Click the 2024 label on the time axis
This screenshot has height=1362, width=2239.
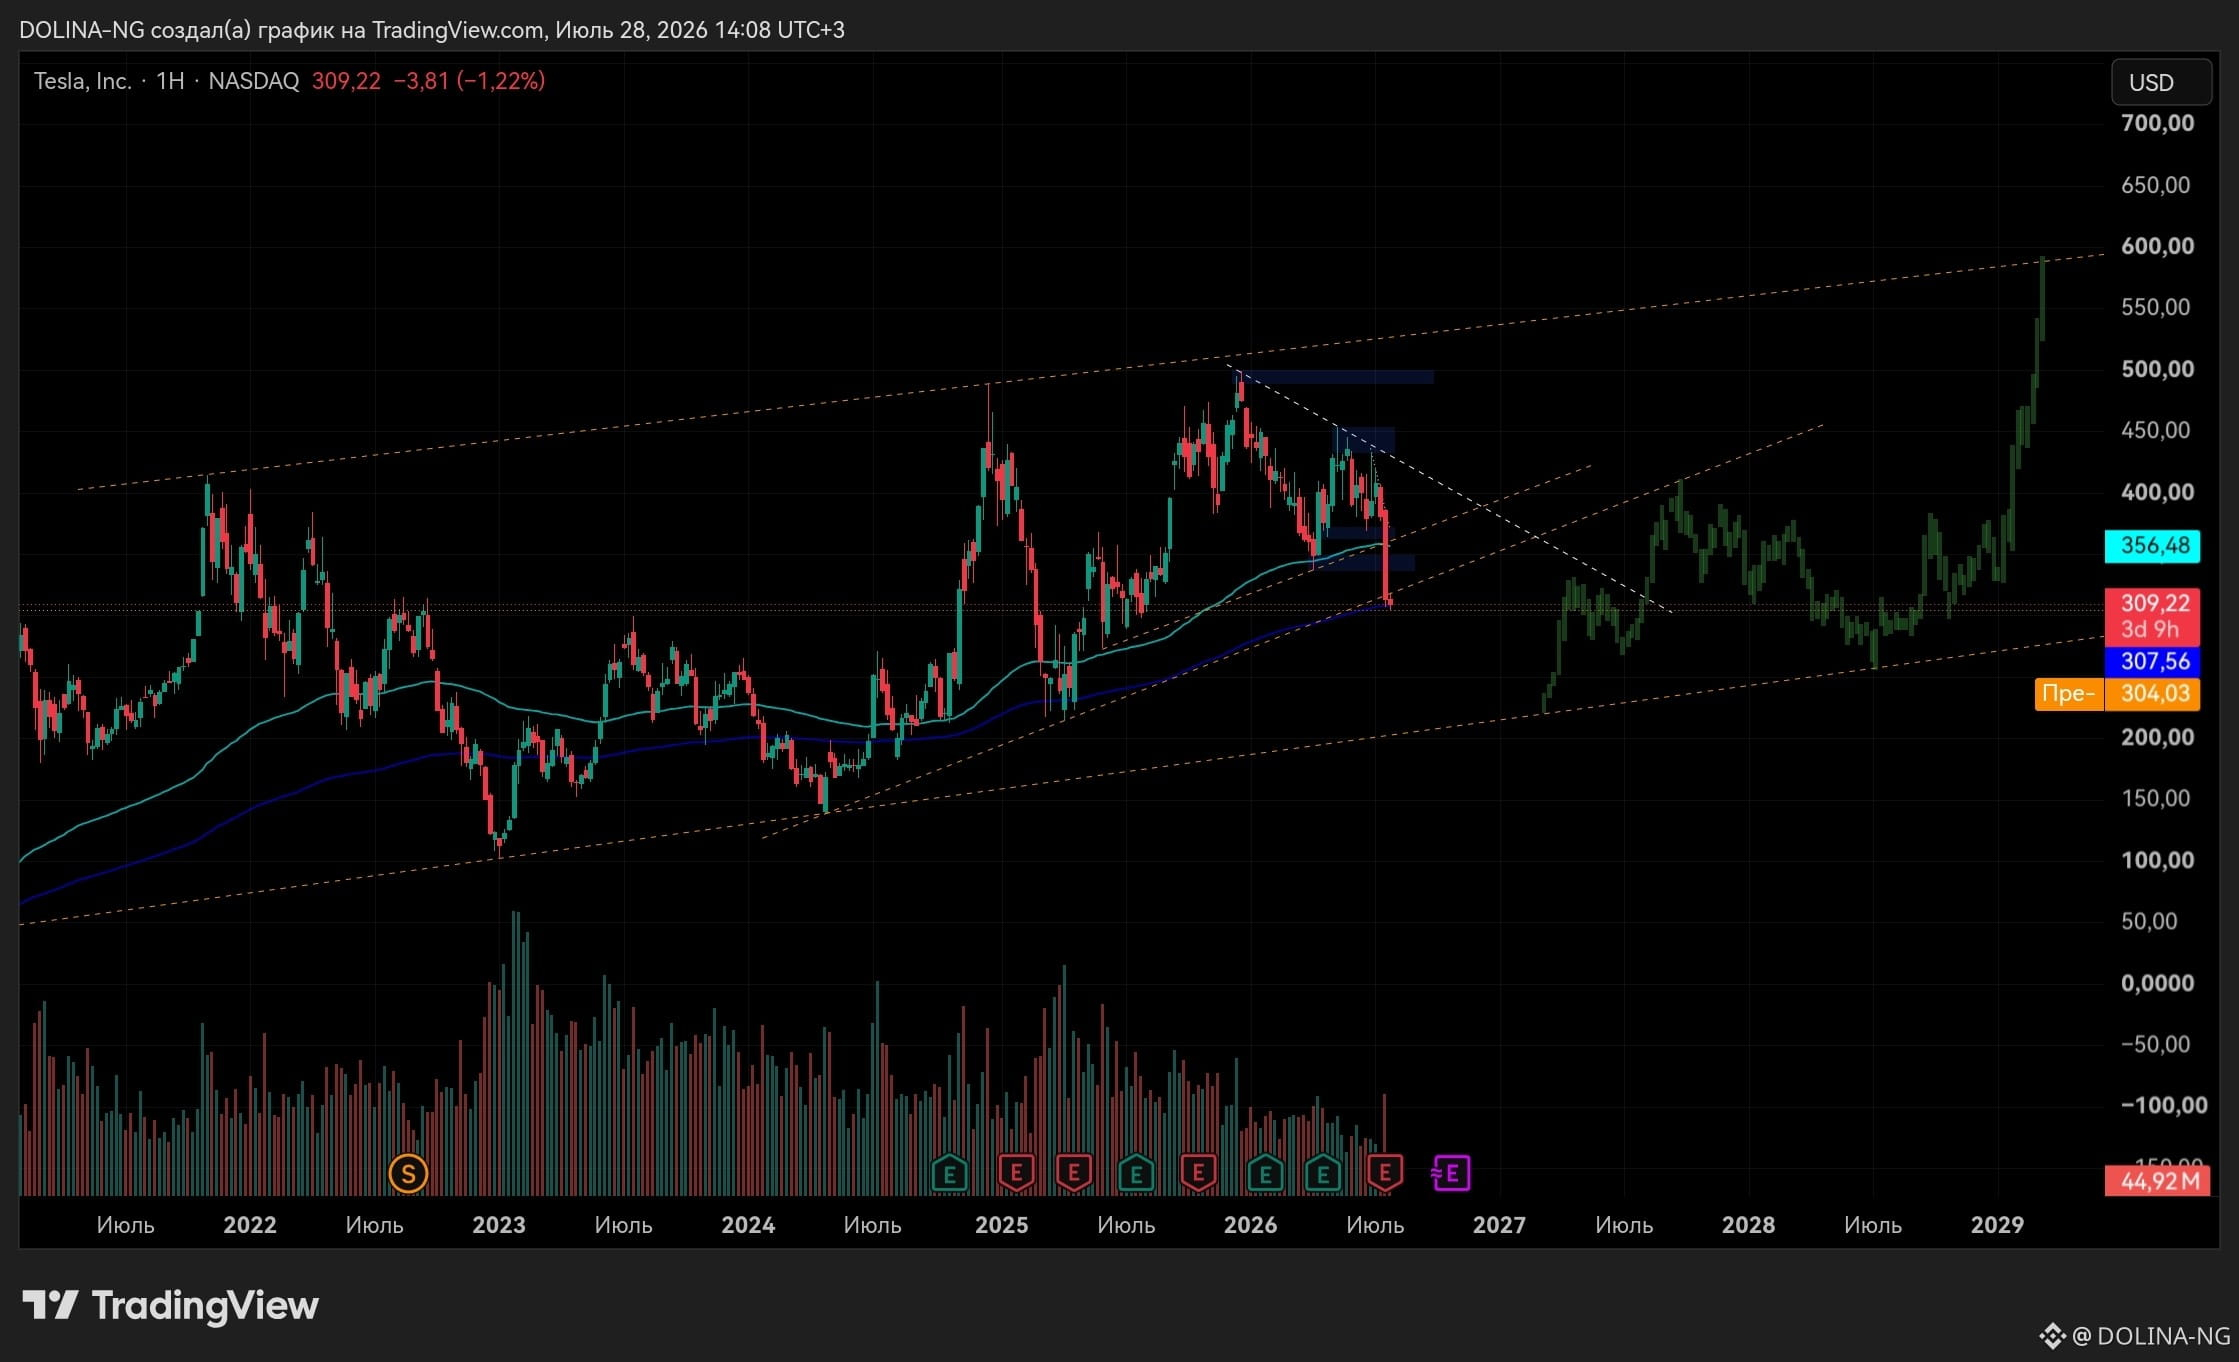tap(748, 1225)
